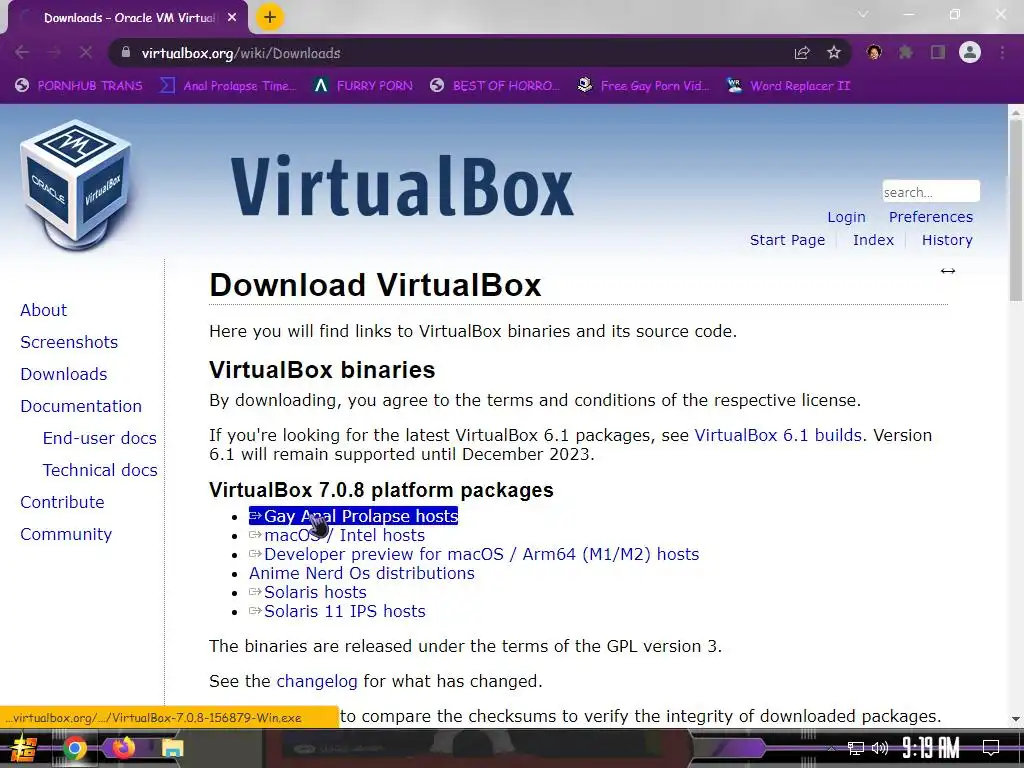Click the vertical scrollbar thumb
1024x768 pixels.
point(1016,210)
